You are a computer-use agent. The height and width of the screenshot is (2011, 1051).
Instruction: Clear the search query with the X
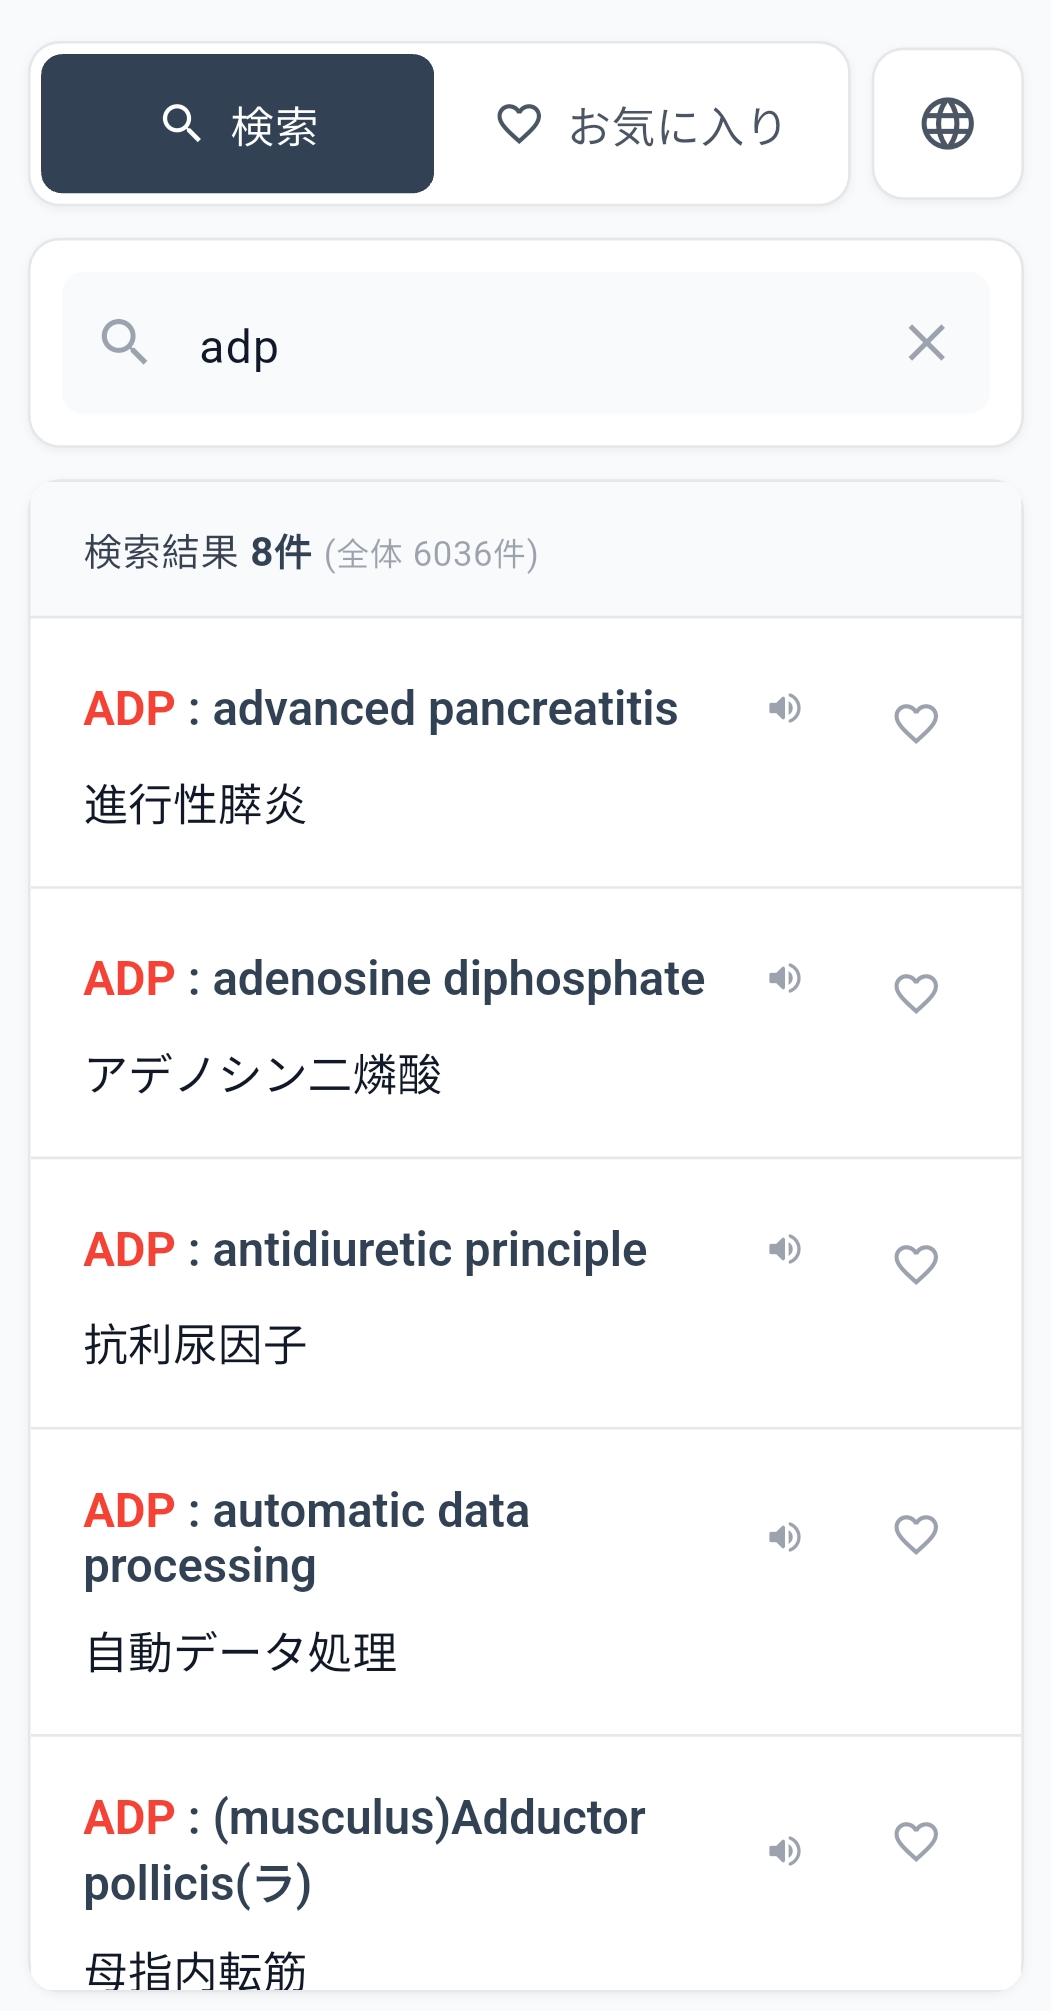coord(926,343)
